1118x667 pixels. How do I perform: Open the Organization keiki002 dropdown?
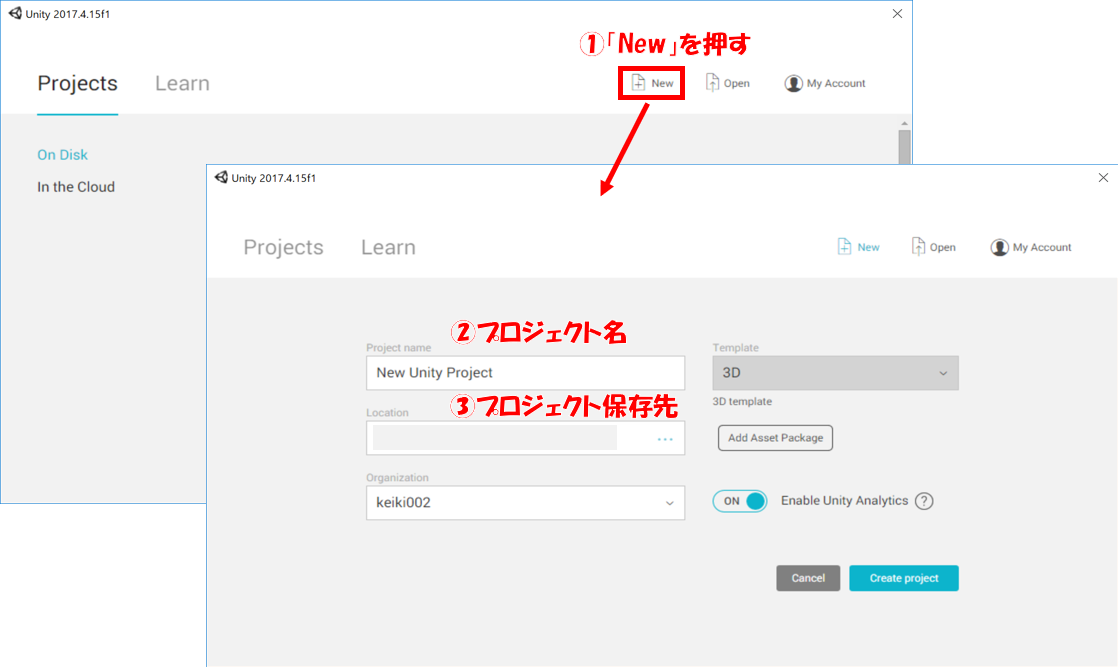(x=525, y=503)
